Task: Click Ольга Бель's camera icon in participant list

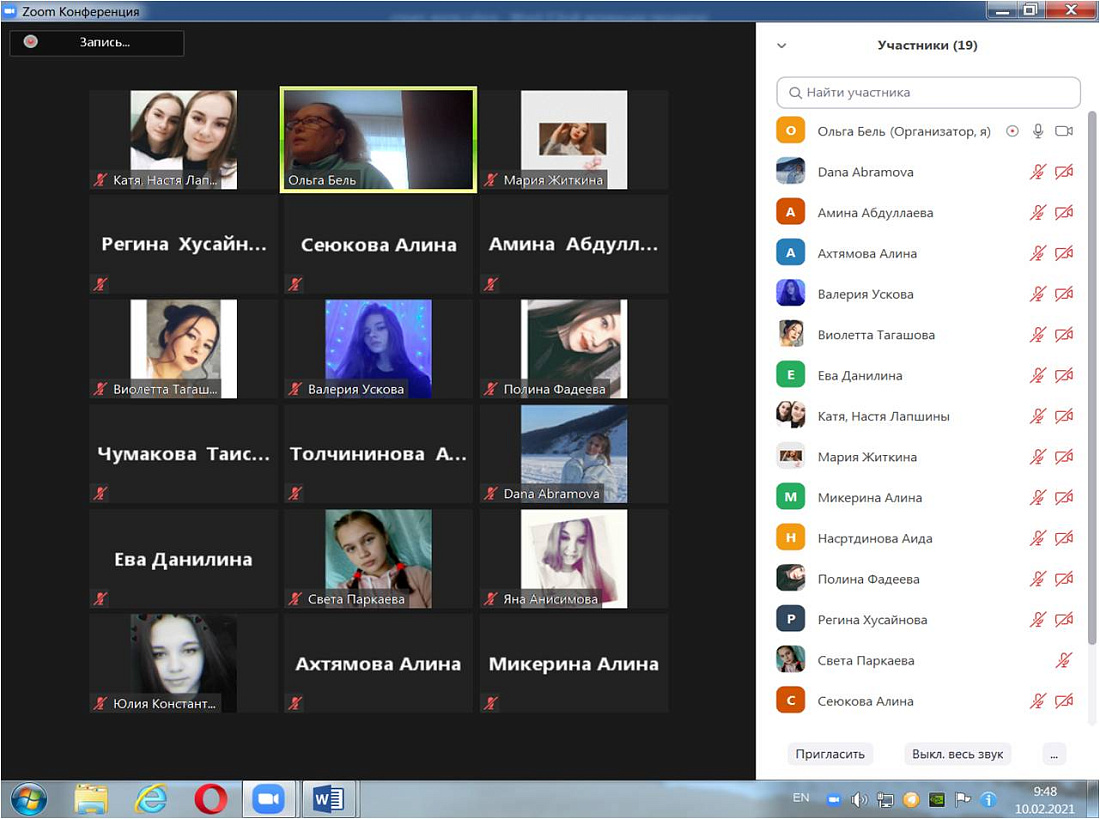Action: [x=1064, y=131]
